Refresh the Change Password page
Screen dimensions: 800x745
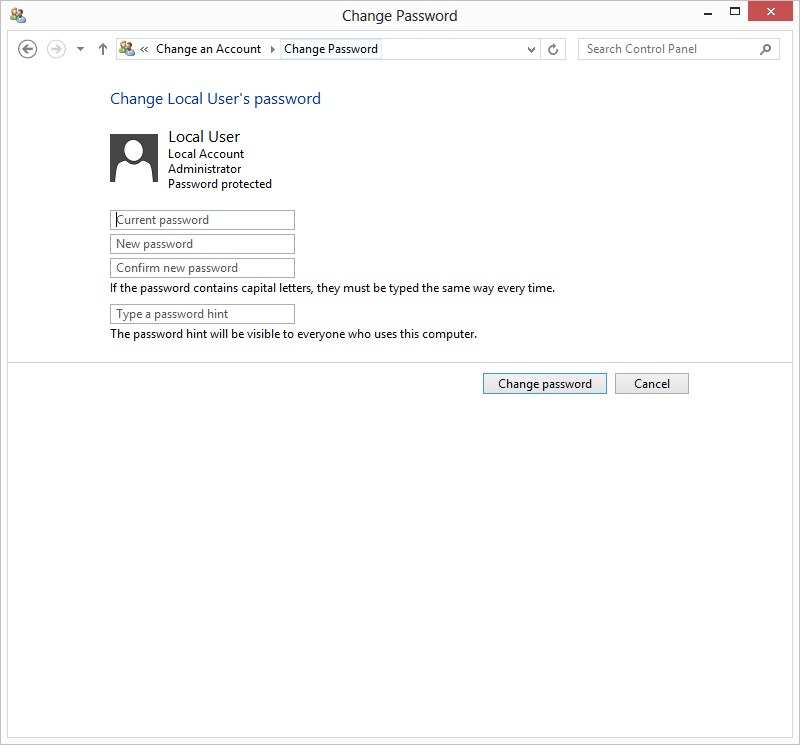(553, 49)
